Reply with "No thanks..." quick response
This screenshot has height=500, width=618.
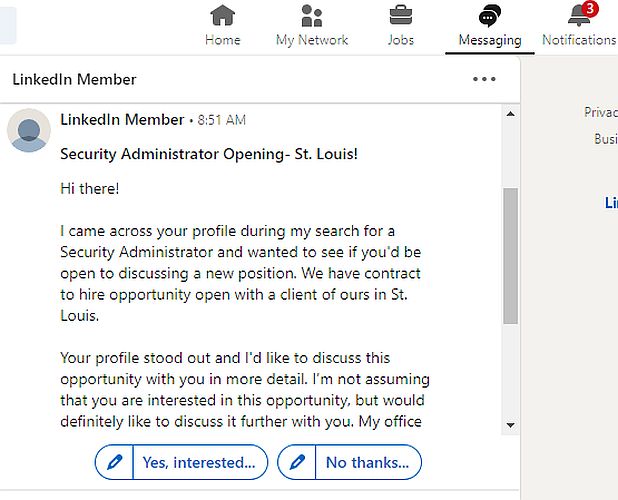tap(367, 462)
